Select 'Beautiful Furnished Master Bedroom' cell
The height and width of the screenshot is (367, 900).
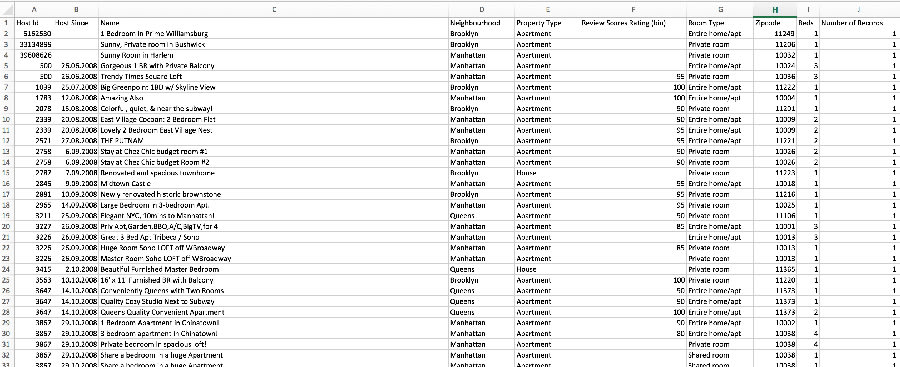pos(274,269)
